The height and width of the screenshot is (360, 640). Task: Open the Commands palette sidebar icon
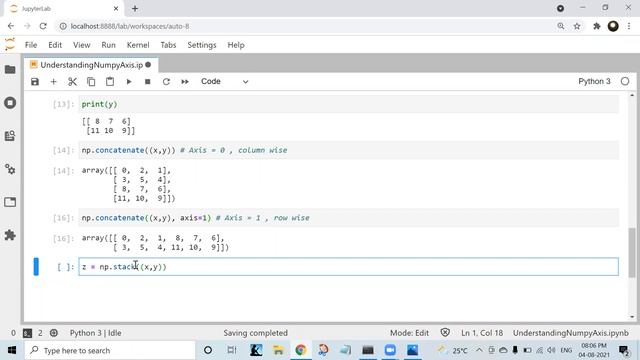[x=10, y=136]
